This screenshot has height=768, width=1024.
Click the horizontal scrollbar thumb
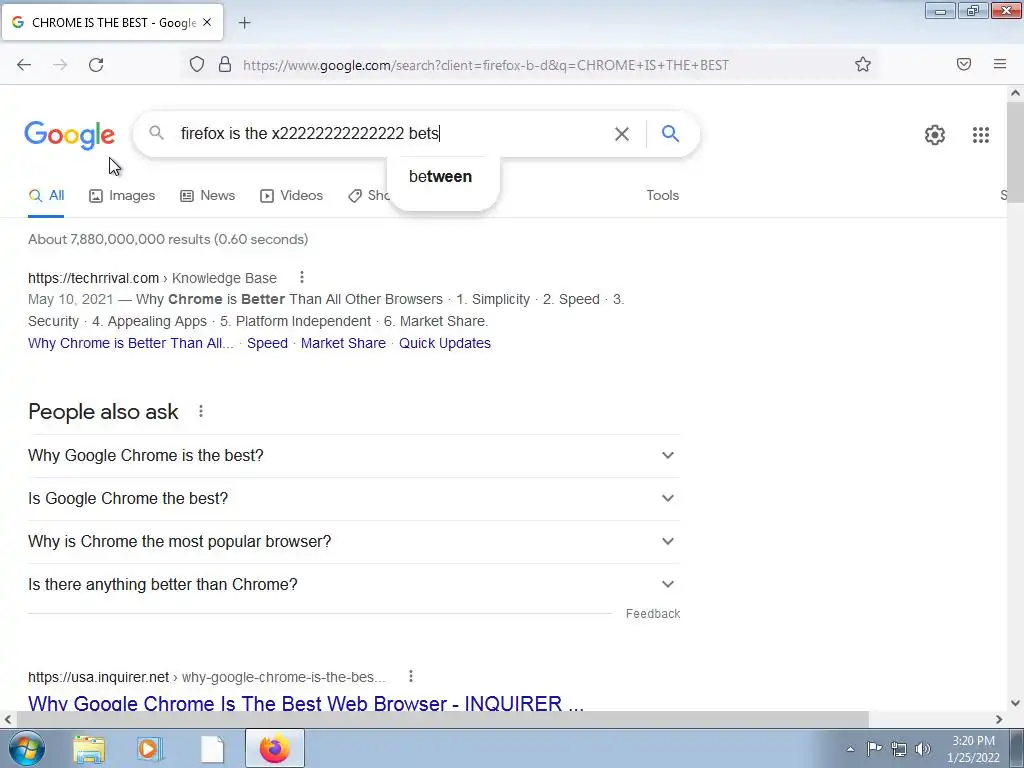click(x=442, y=719)
